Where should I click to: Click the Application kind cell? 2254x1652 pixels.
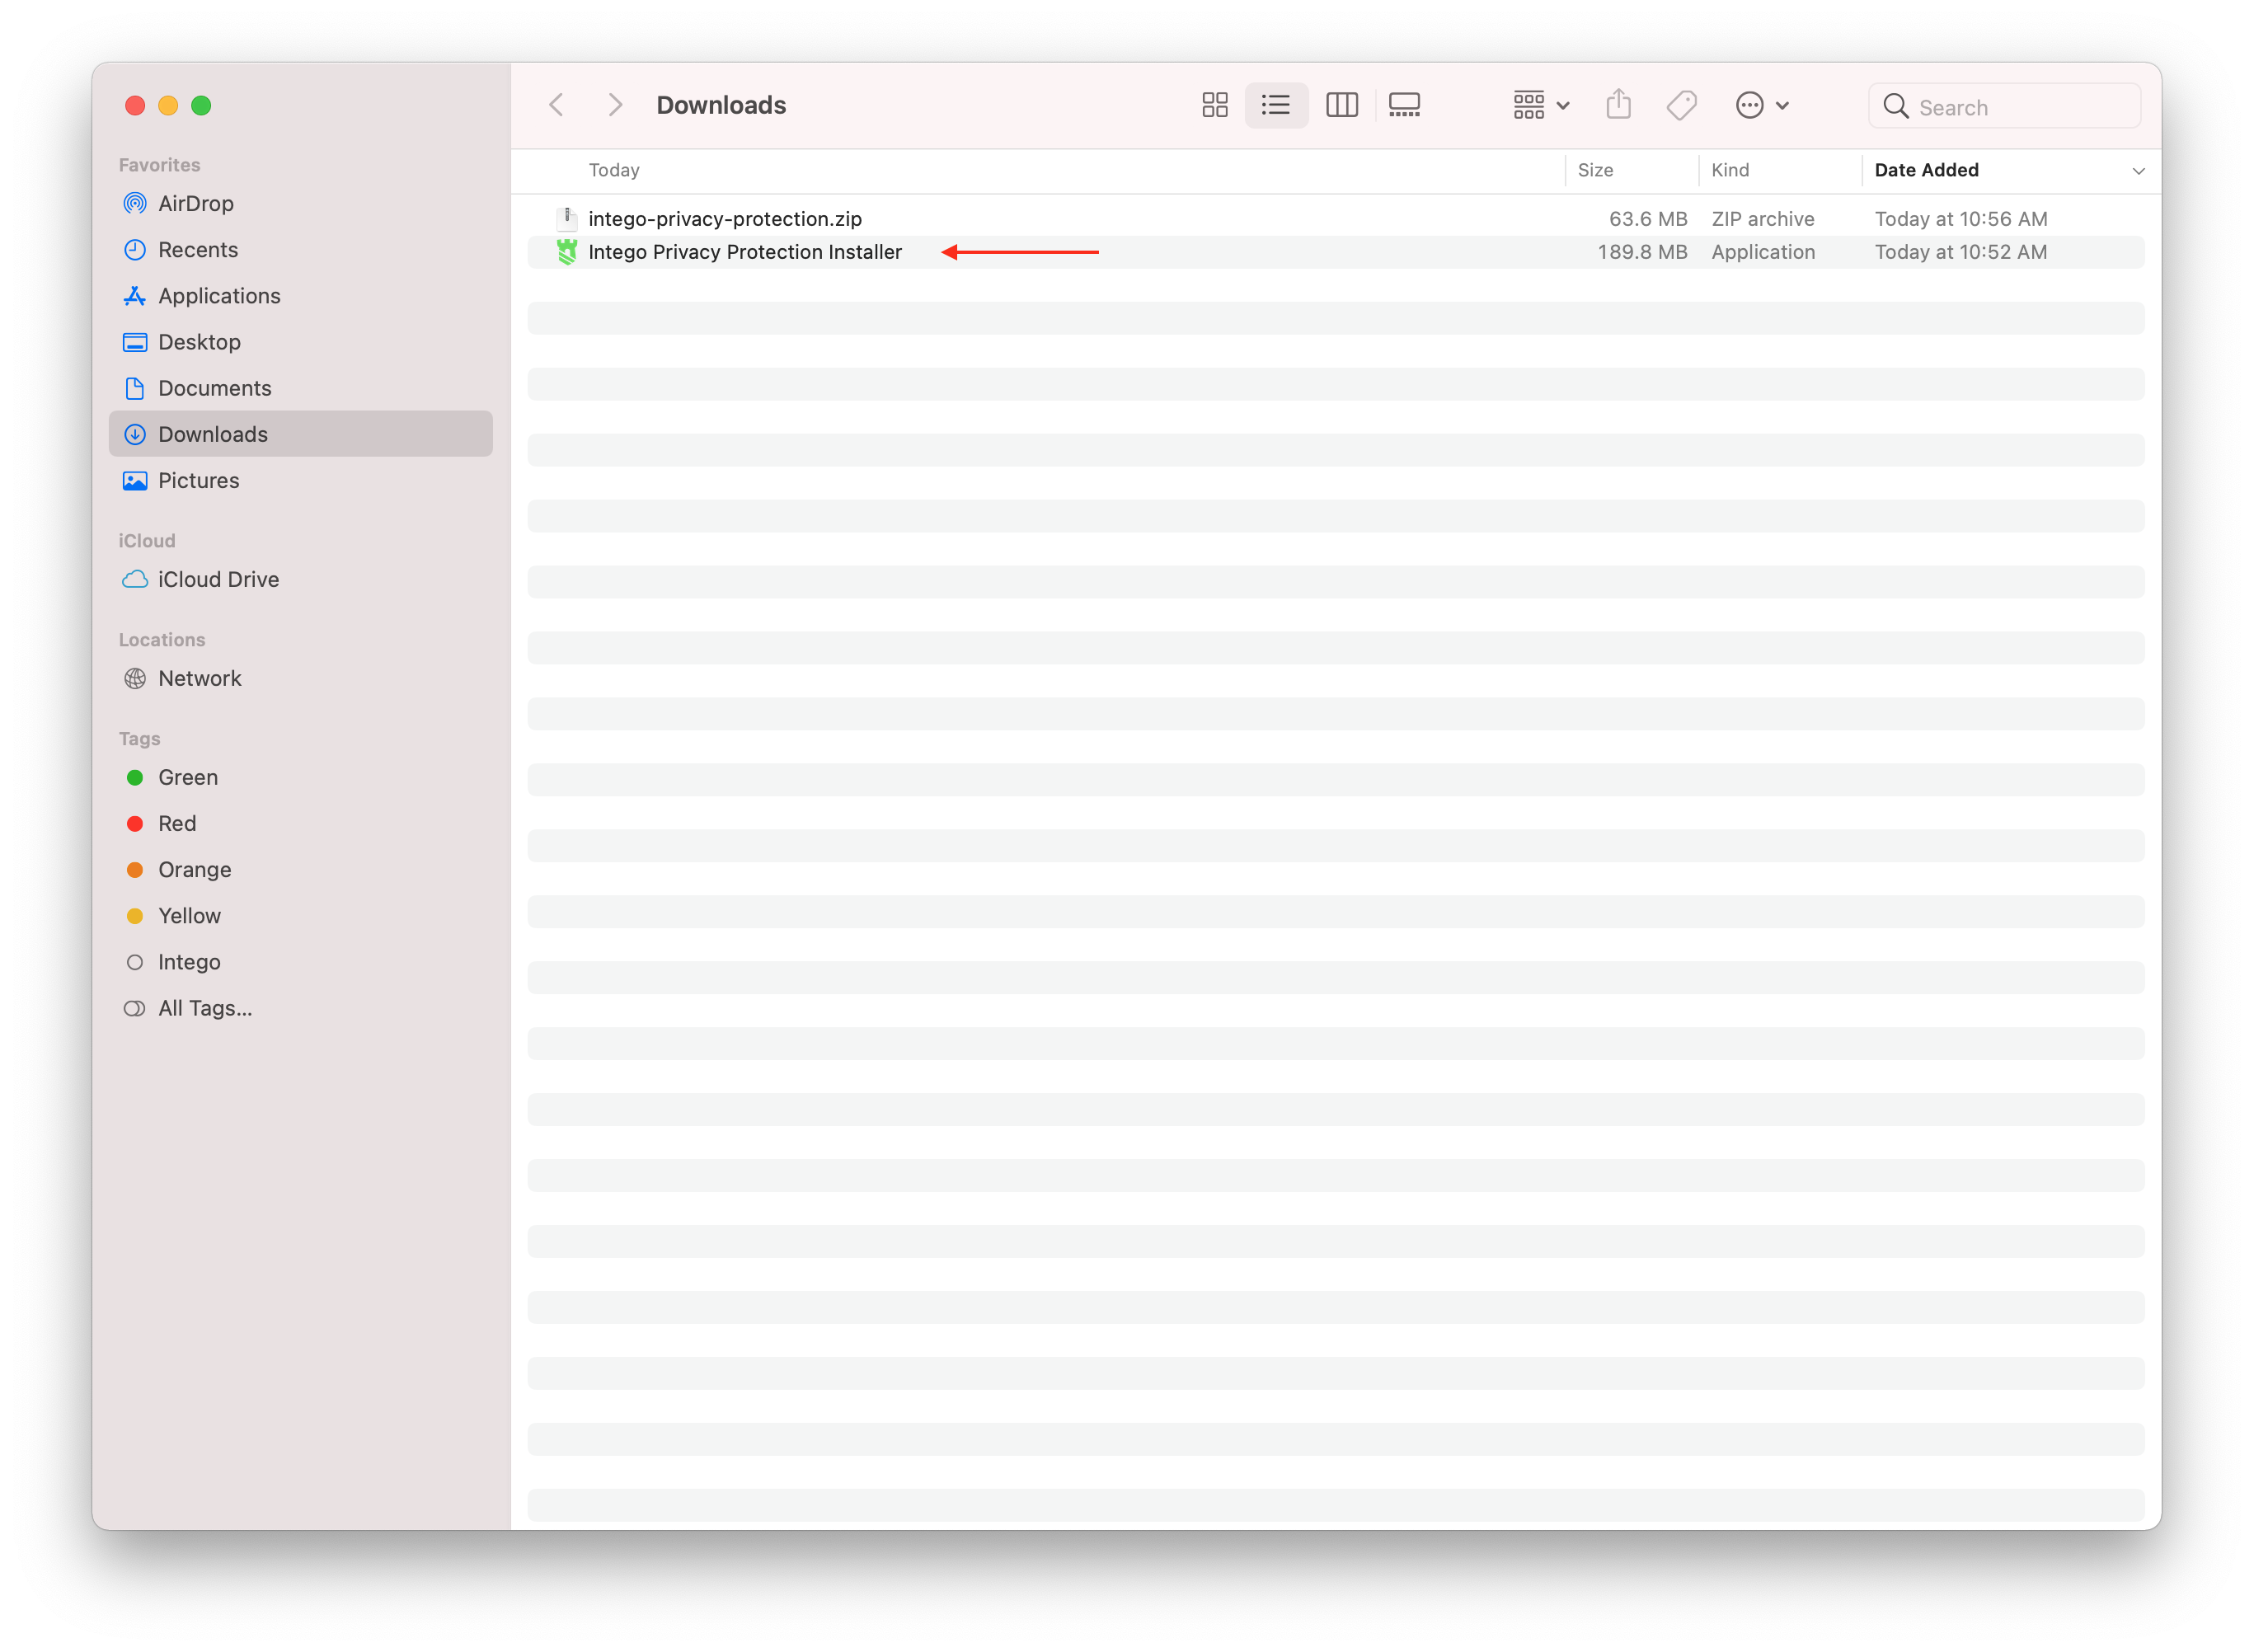click(1763, 252)
